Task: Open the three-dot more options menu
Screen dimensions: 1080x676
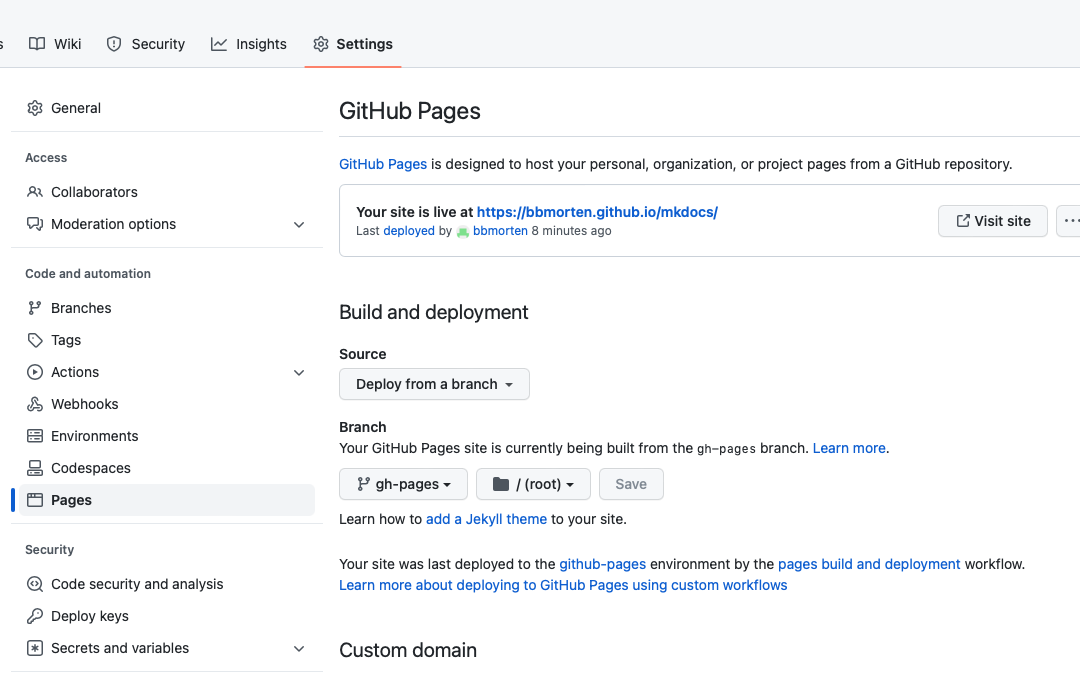Action: [1070, 221]
